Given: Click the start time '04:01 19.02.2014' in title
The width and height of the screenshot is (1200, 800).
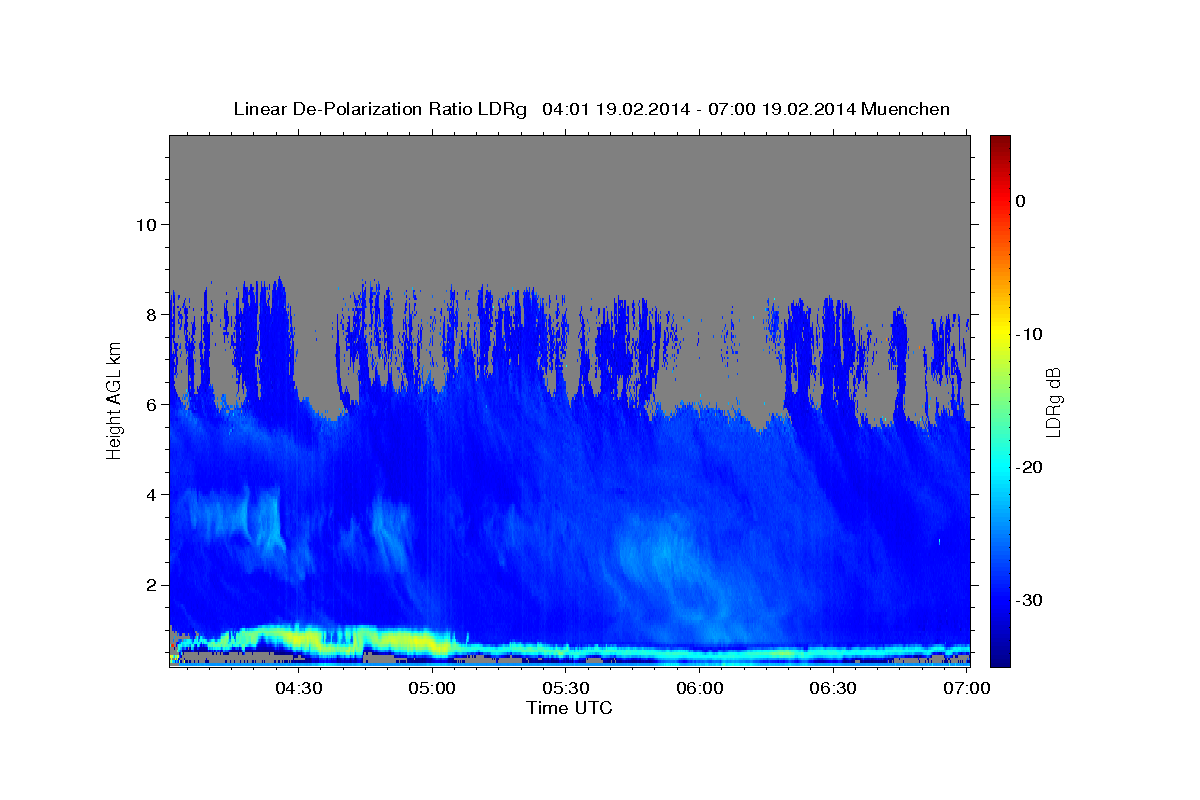Looking at the screenshot, I should pos(615,109).
